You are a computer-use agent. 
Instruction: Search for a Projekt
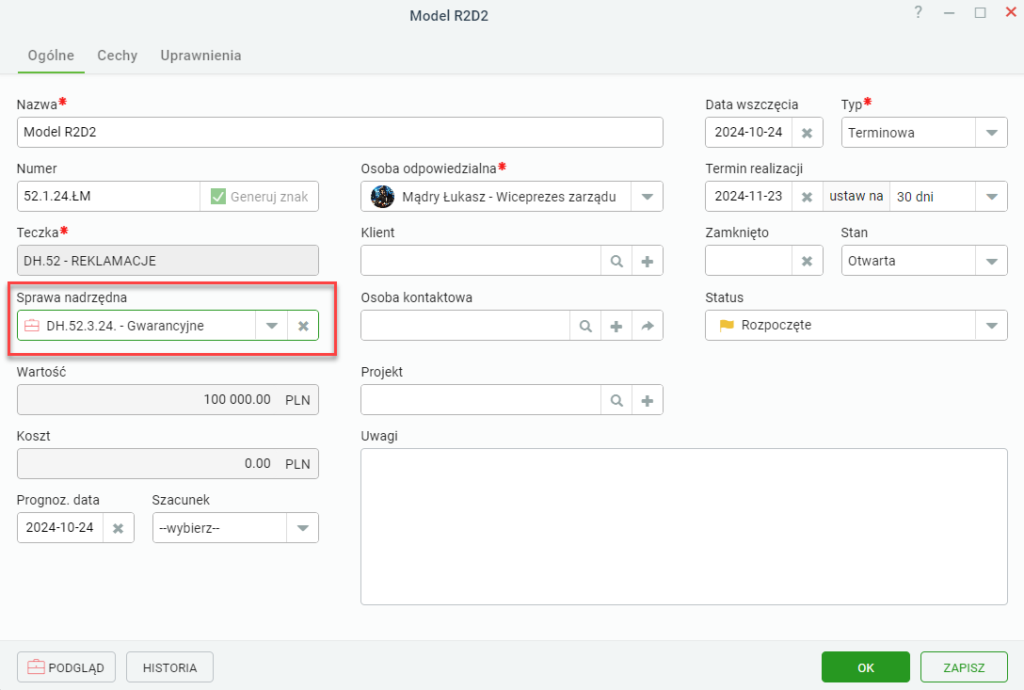point(616,400)
